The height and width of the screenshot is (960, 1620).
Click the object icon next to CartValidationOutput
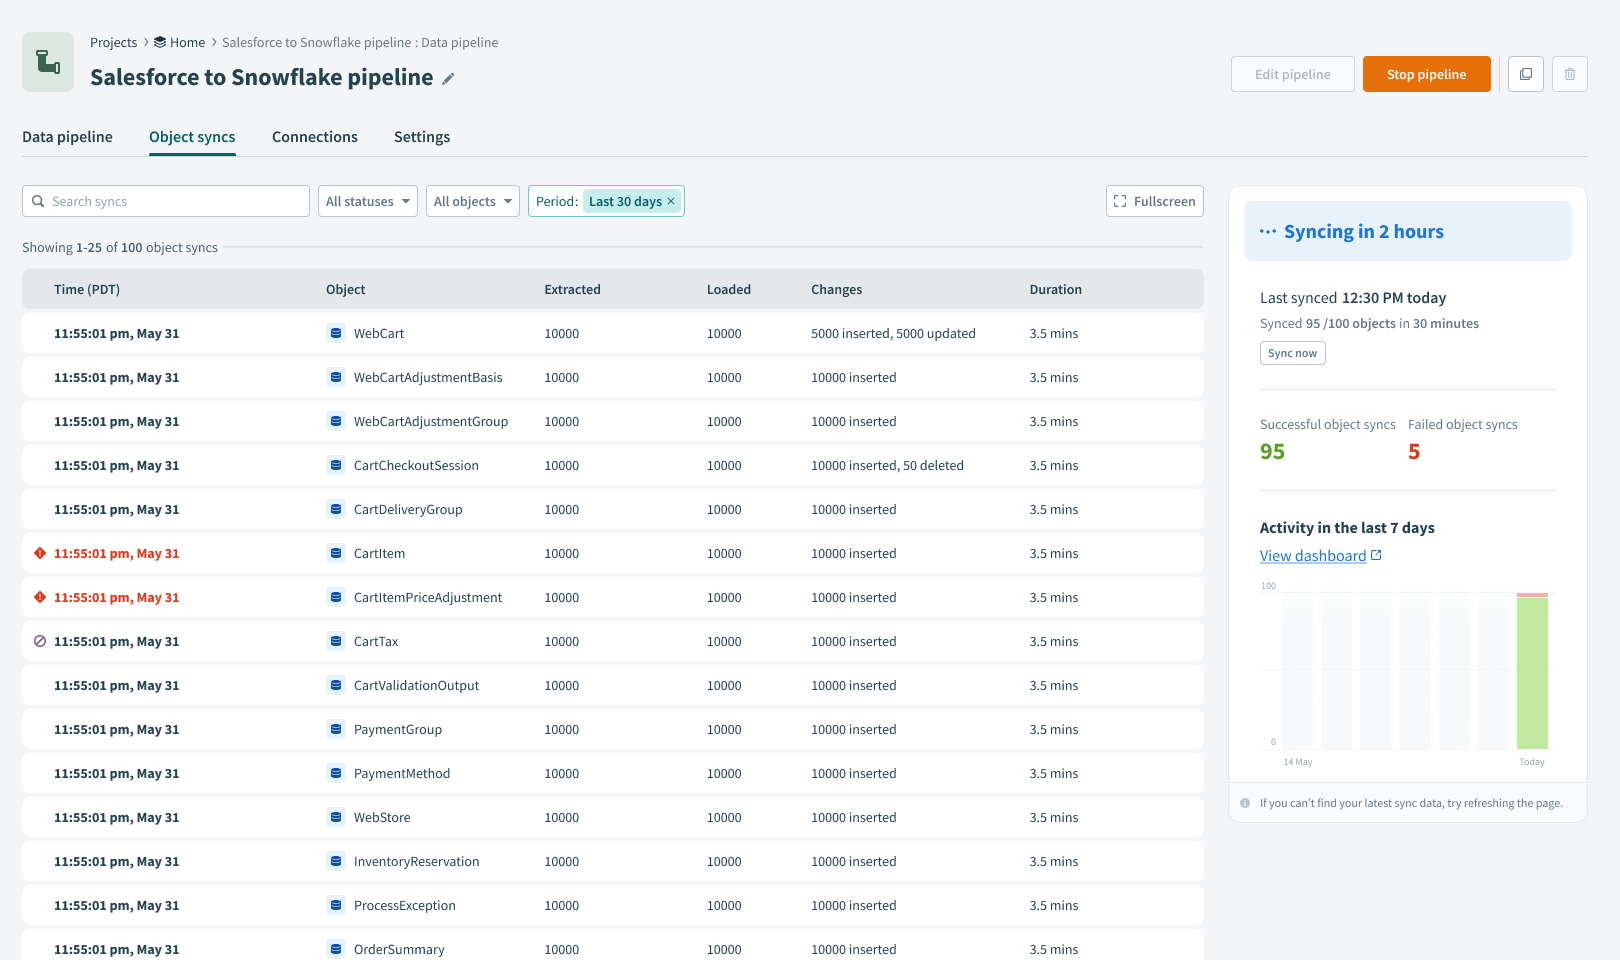point(336,685)
